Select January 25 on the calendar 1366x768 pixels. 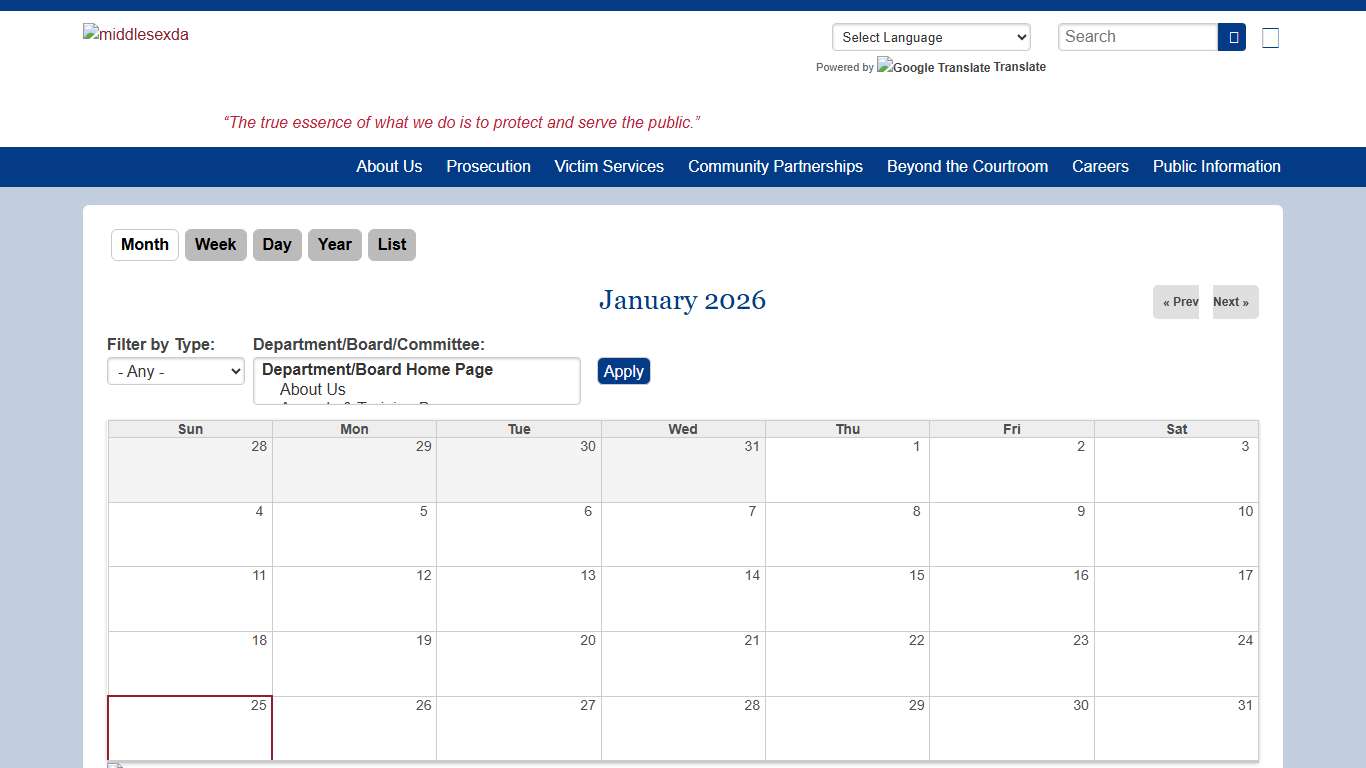coord(189,730)
